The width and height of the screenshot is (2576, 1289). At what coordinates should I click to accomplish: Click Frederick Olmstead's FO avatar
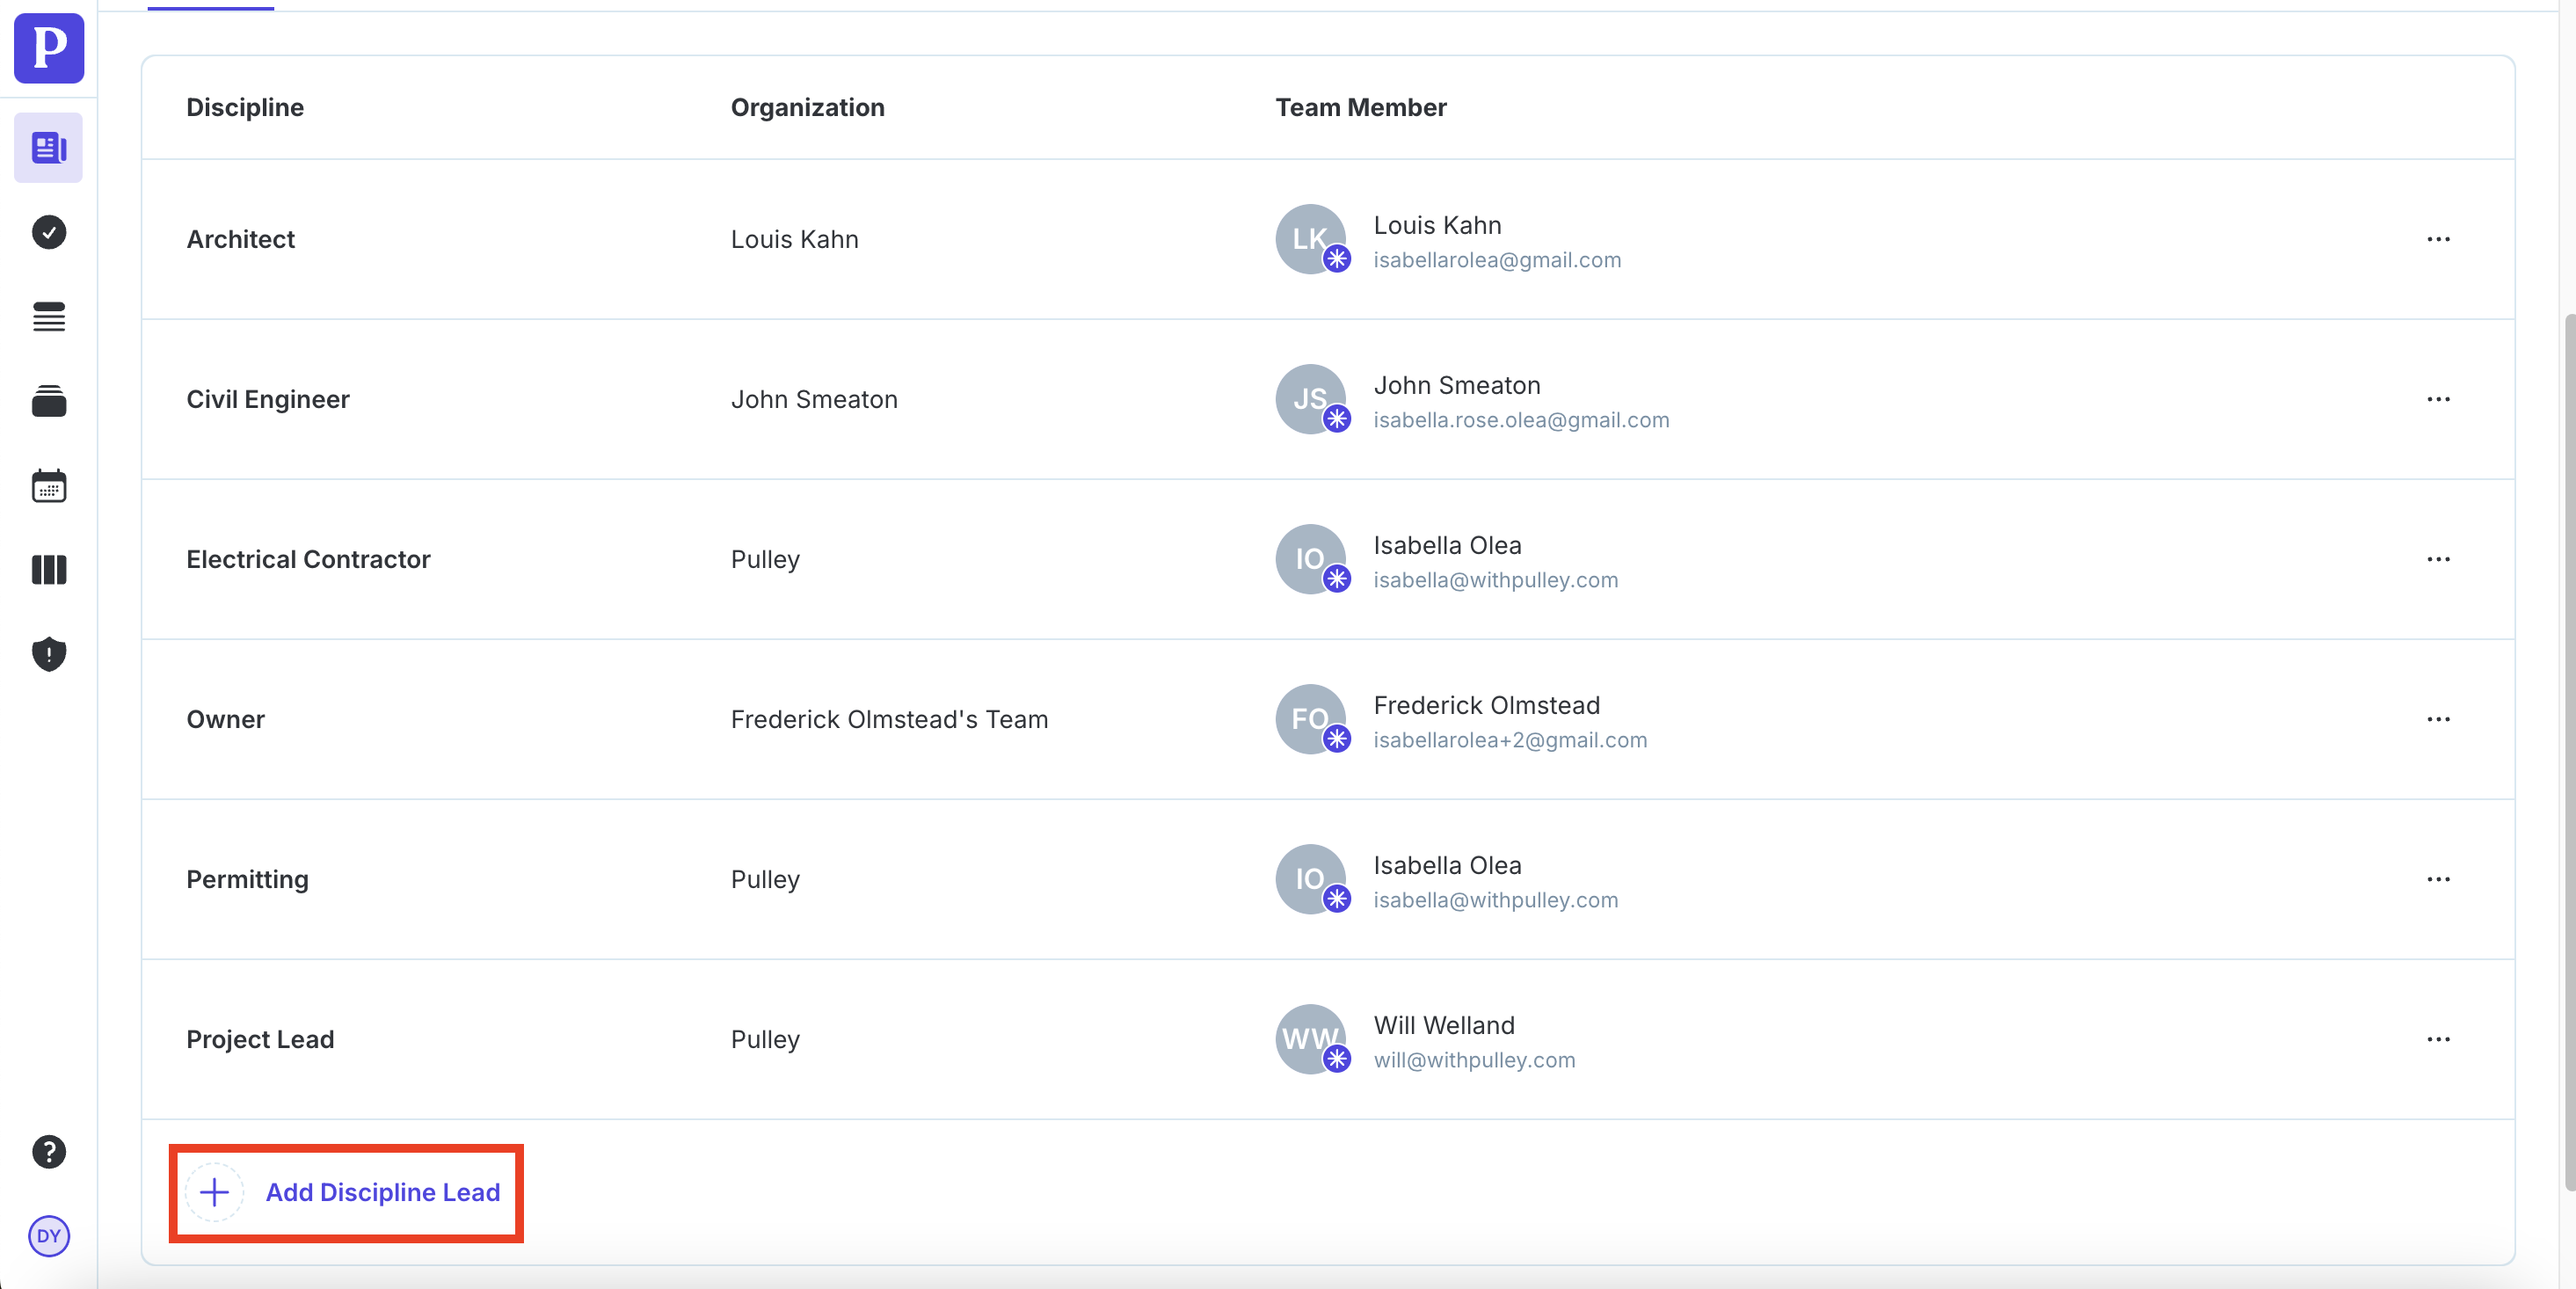(x=1309, y=719)
